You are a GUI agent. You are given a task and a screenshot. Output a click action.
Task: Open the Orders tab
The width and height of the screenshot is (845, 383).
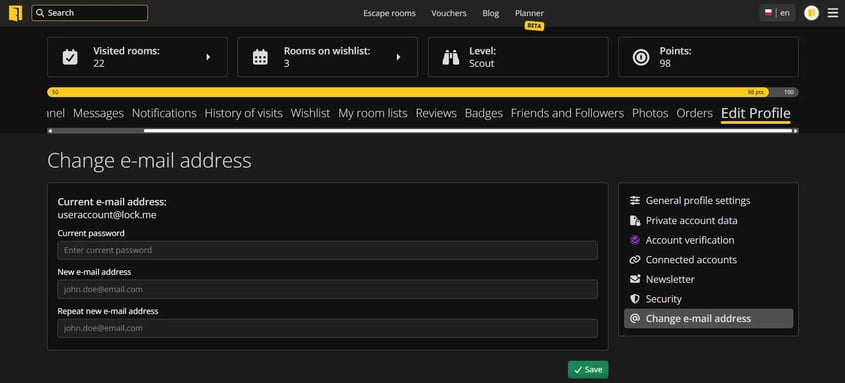click(694, 113)
